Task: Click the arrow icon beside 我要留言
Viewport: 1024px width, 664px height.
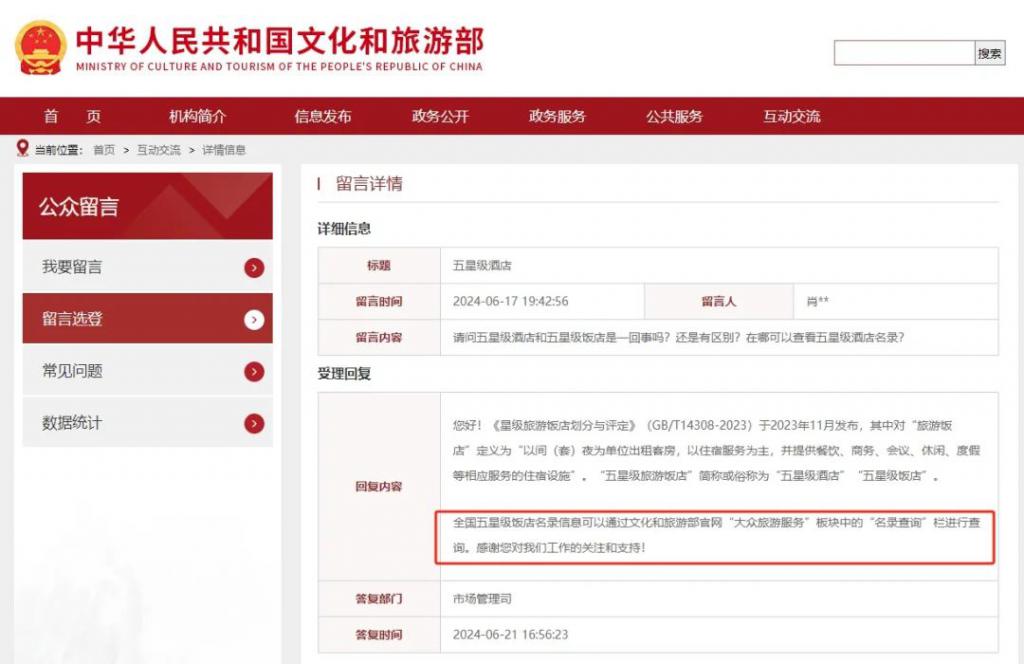Action: click(254, 268)
